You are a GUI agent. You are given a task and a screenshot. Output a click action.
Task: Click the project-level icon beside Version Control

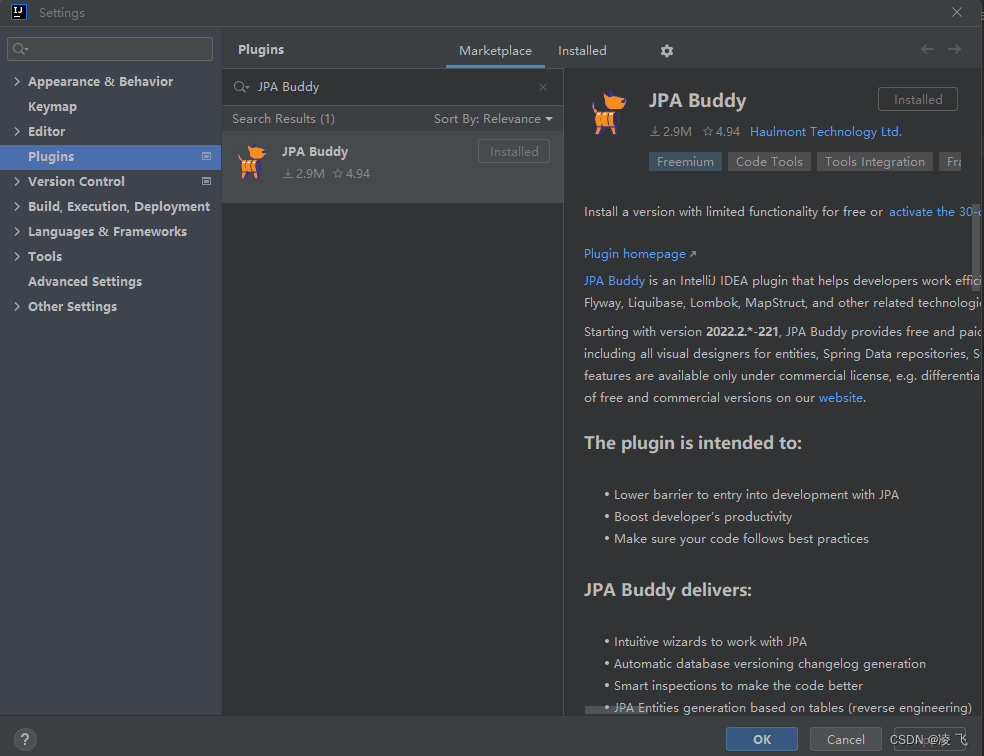tap(206, 181)
